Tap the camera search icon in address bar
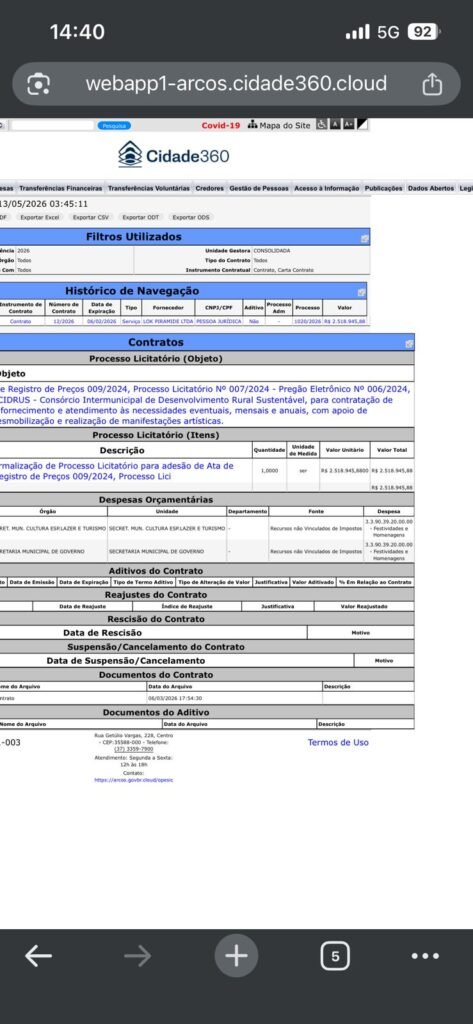Image resolution: width=473 pixels, height=1024 pixels. [x=39, y=84]
